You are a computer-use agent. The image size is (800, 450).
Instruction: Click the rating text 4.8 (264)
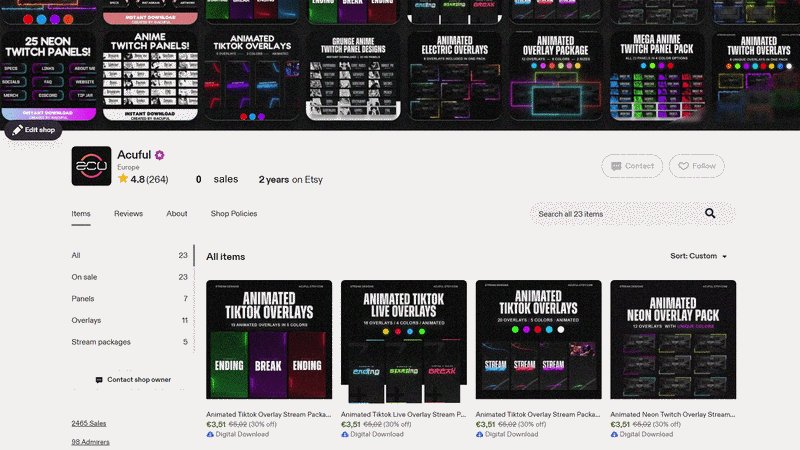point(149,179)
